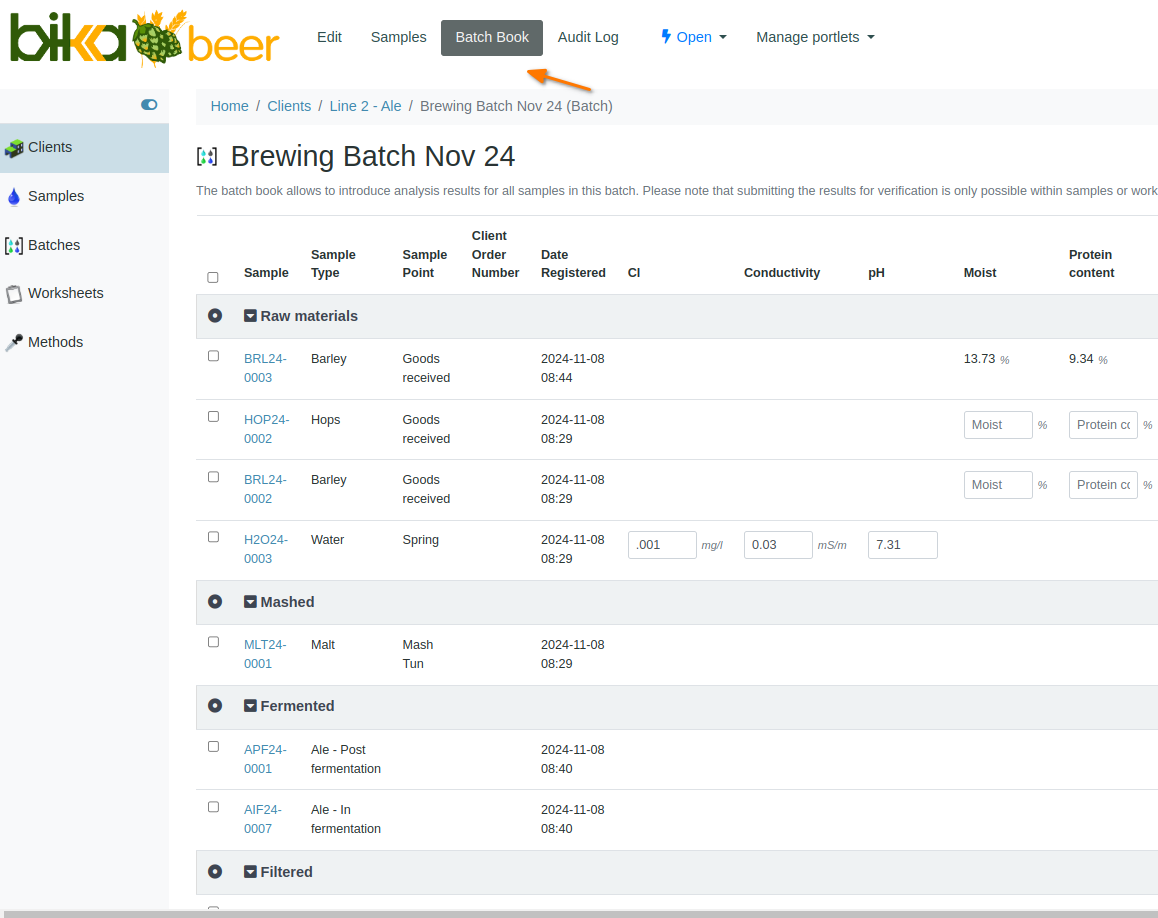Screen dimensions: 1158x918
Task: Collapse the Raw materials group via its circle icon
Action: tap(214, 315)
